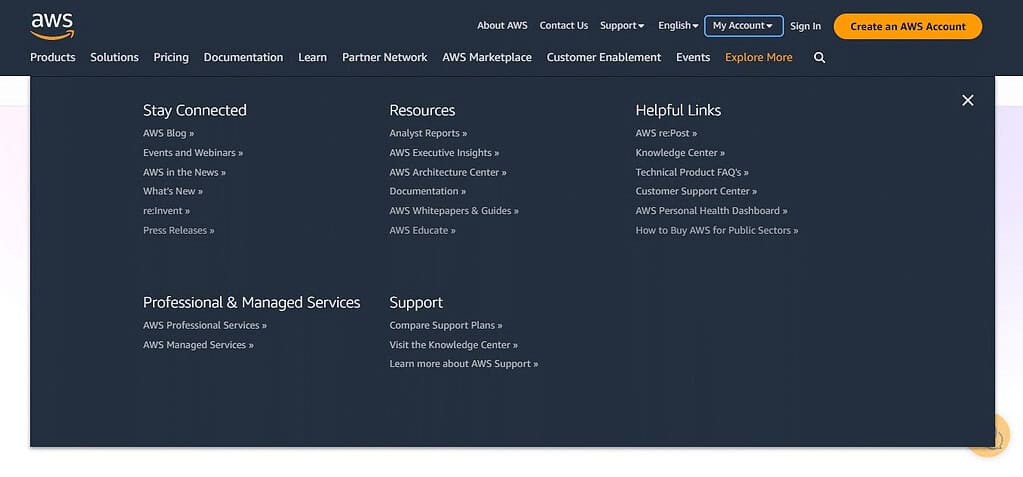Open Learn more about AWS Support
Image resolution: width=1023 pixels, height=477 pixels.
464,363
